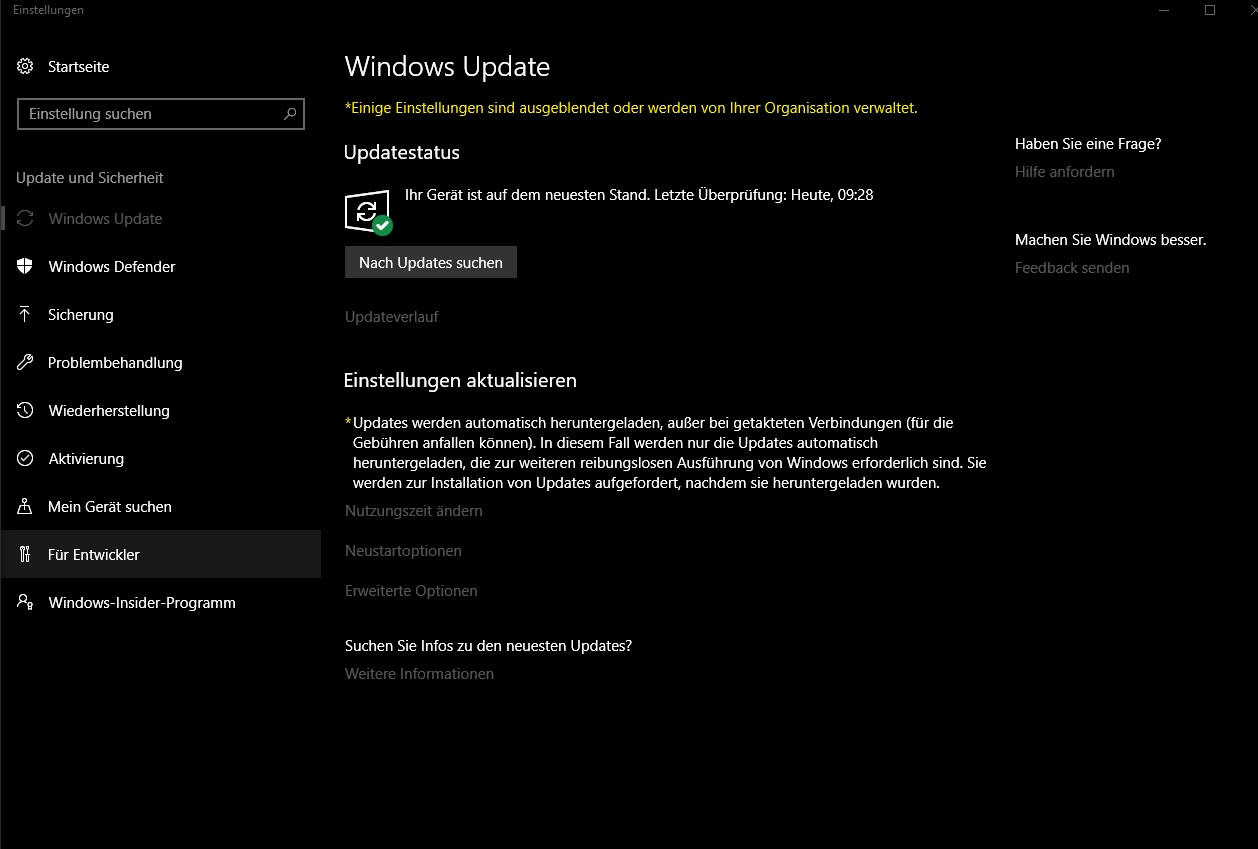
Task: Minimize the Einstellungen window
Action: click(1163, 10)
